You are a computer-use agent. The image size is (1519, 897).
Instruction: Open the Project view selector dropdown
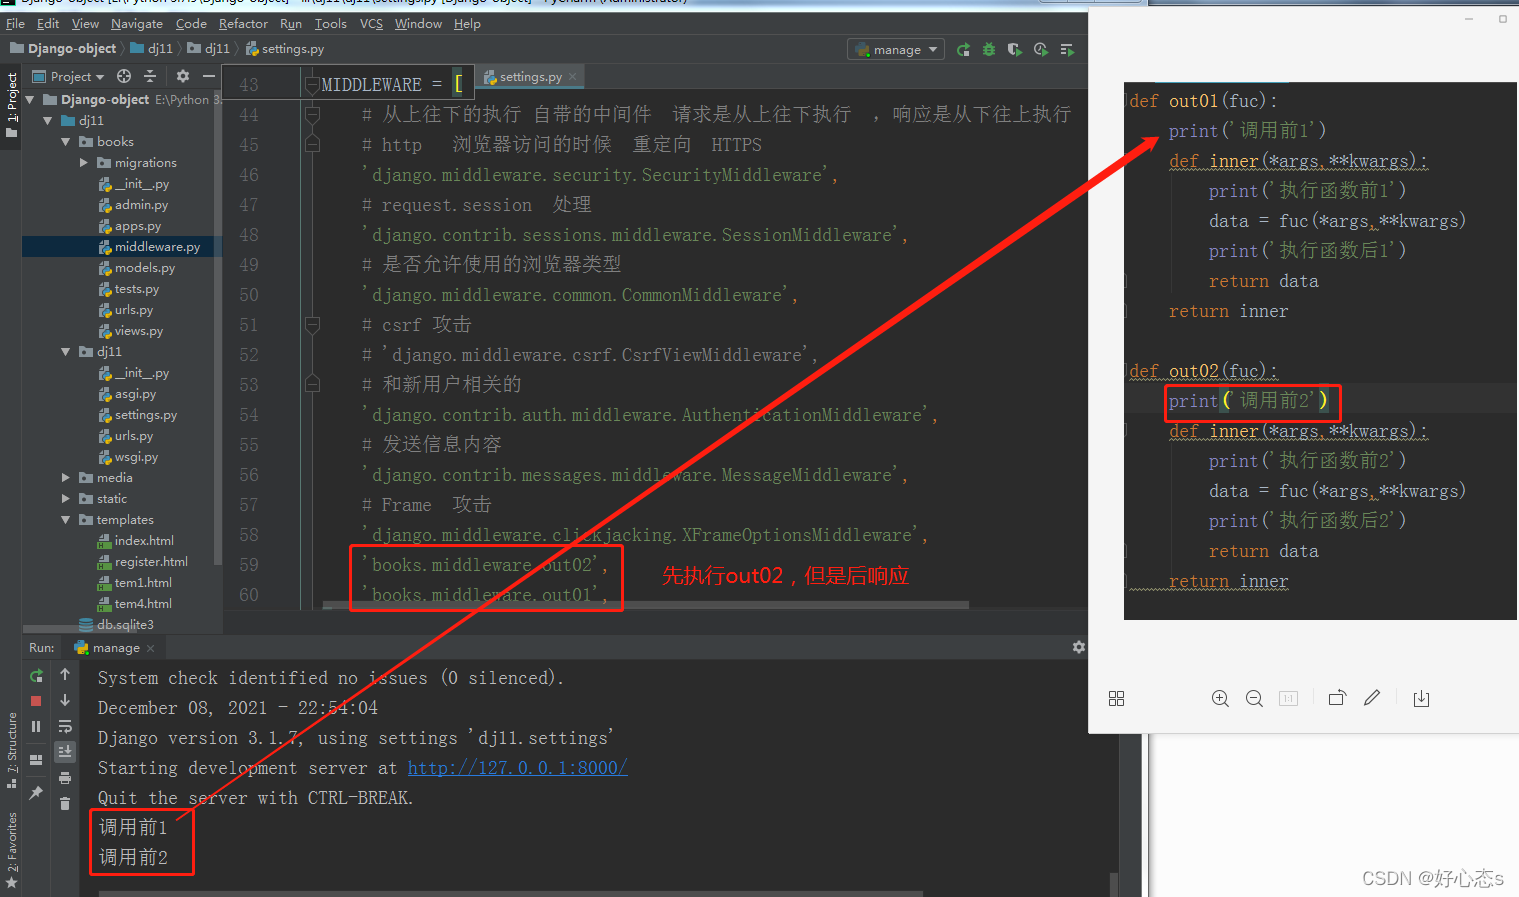coord(68,76)
